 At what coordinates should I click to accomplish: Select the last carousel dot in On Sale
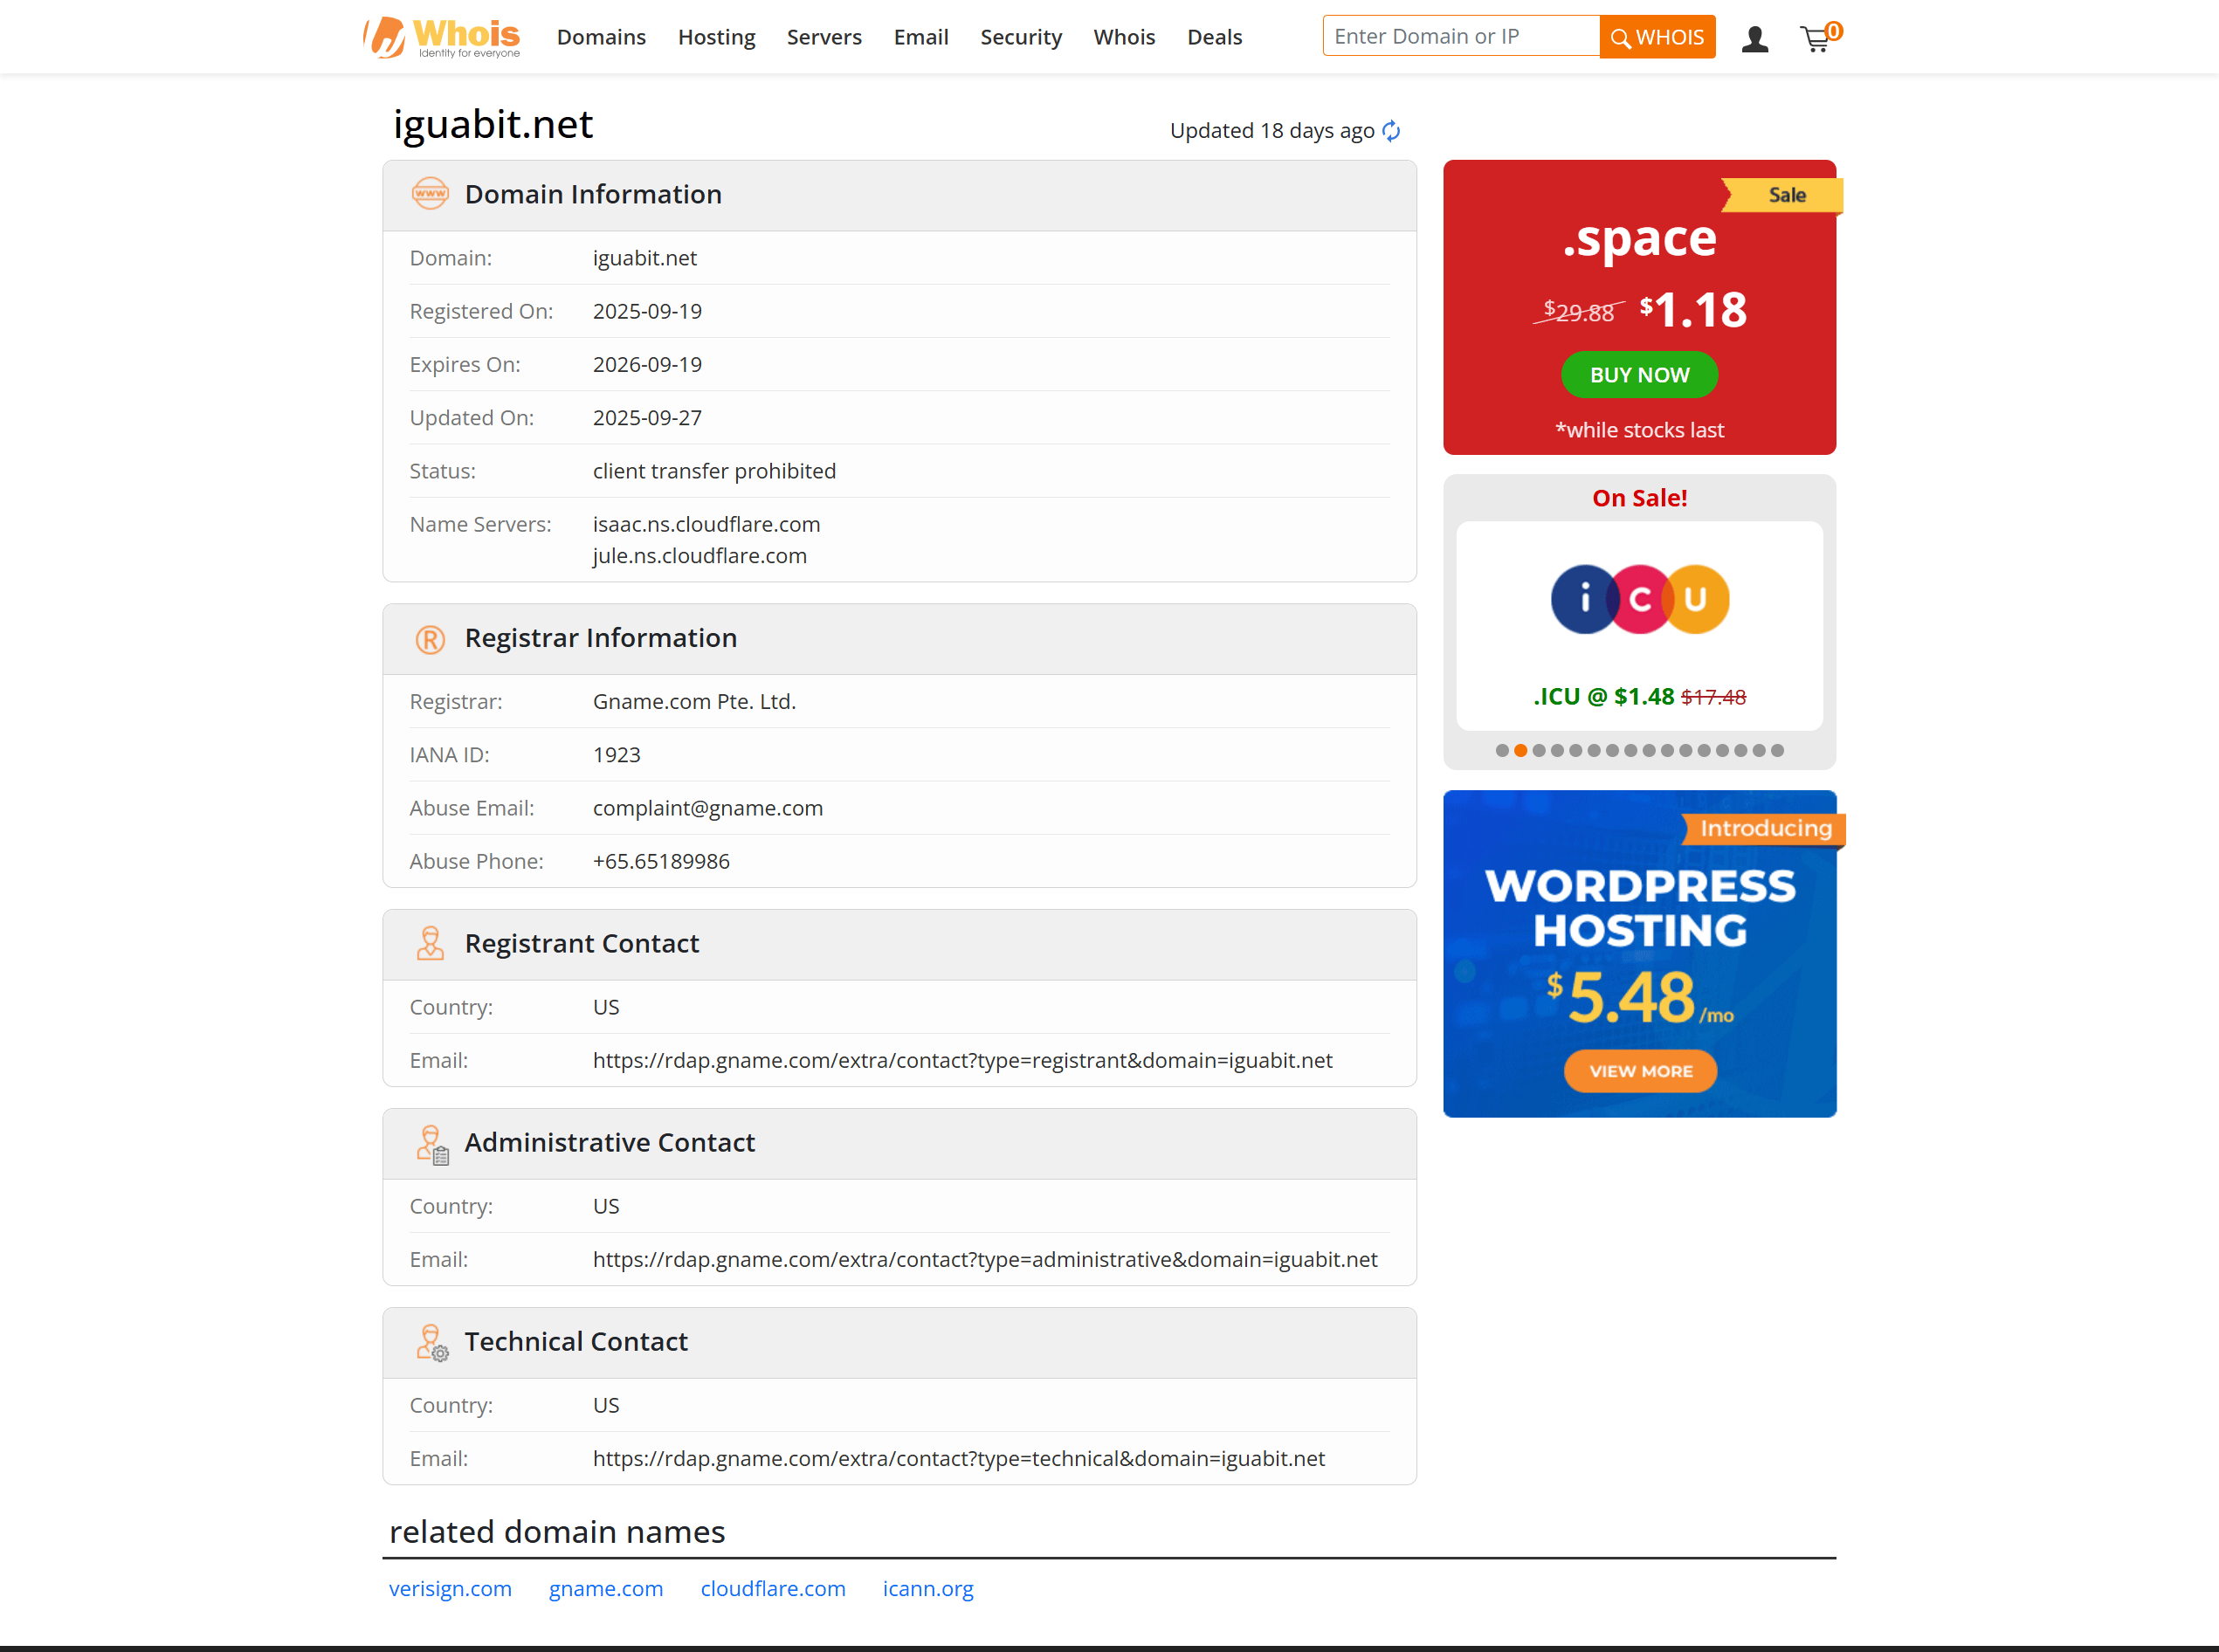pyautogui.click(x=1777, y=751)
